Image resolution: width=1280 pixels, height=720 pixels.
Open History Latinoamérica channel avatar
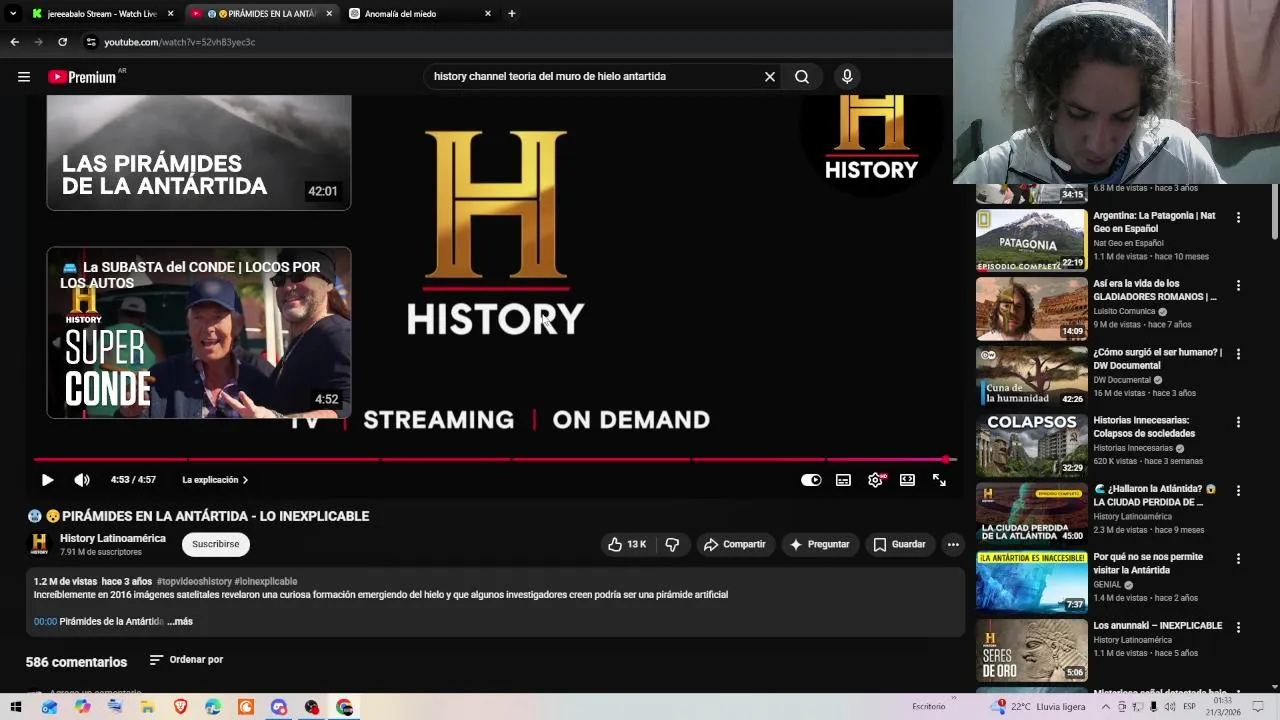pos(39,544)
